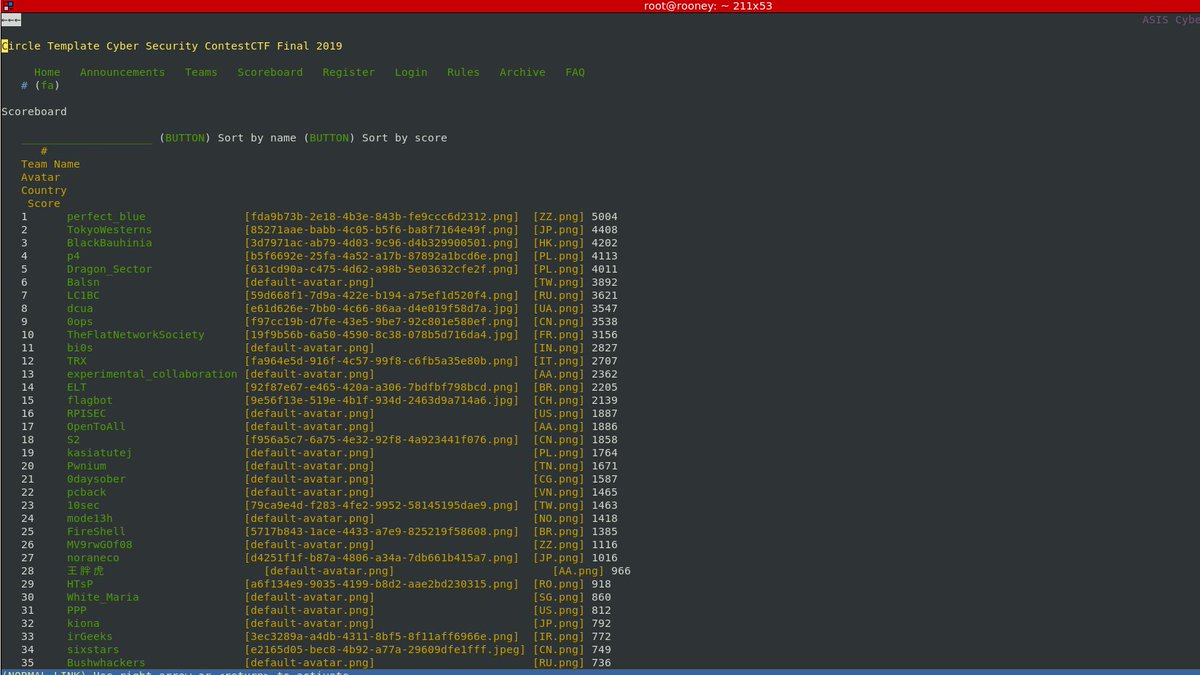1200x675 pixels.
Task: Open the Rules link
Action: (x=463, y=72)
